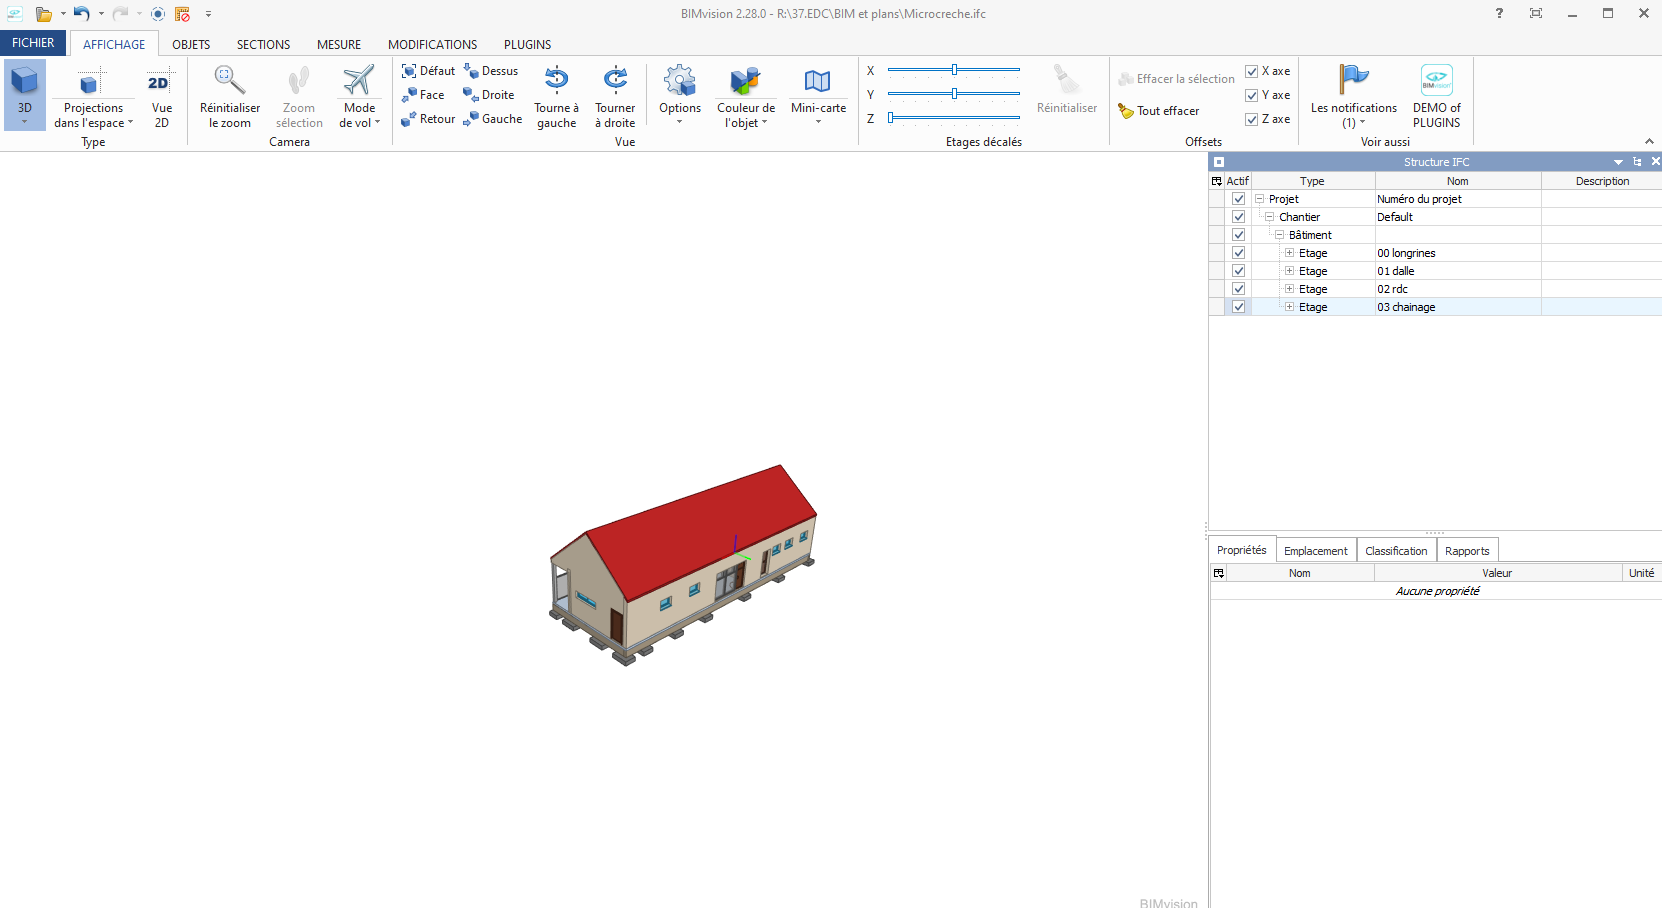
Task: Open Couleur de l'objet tool
Action: pyautogui.click(x=746, y=95)
